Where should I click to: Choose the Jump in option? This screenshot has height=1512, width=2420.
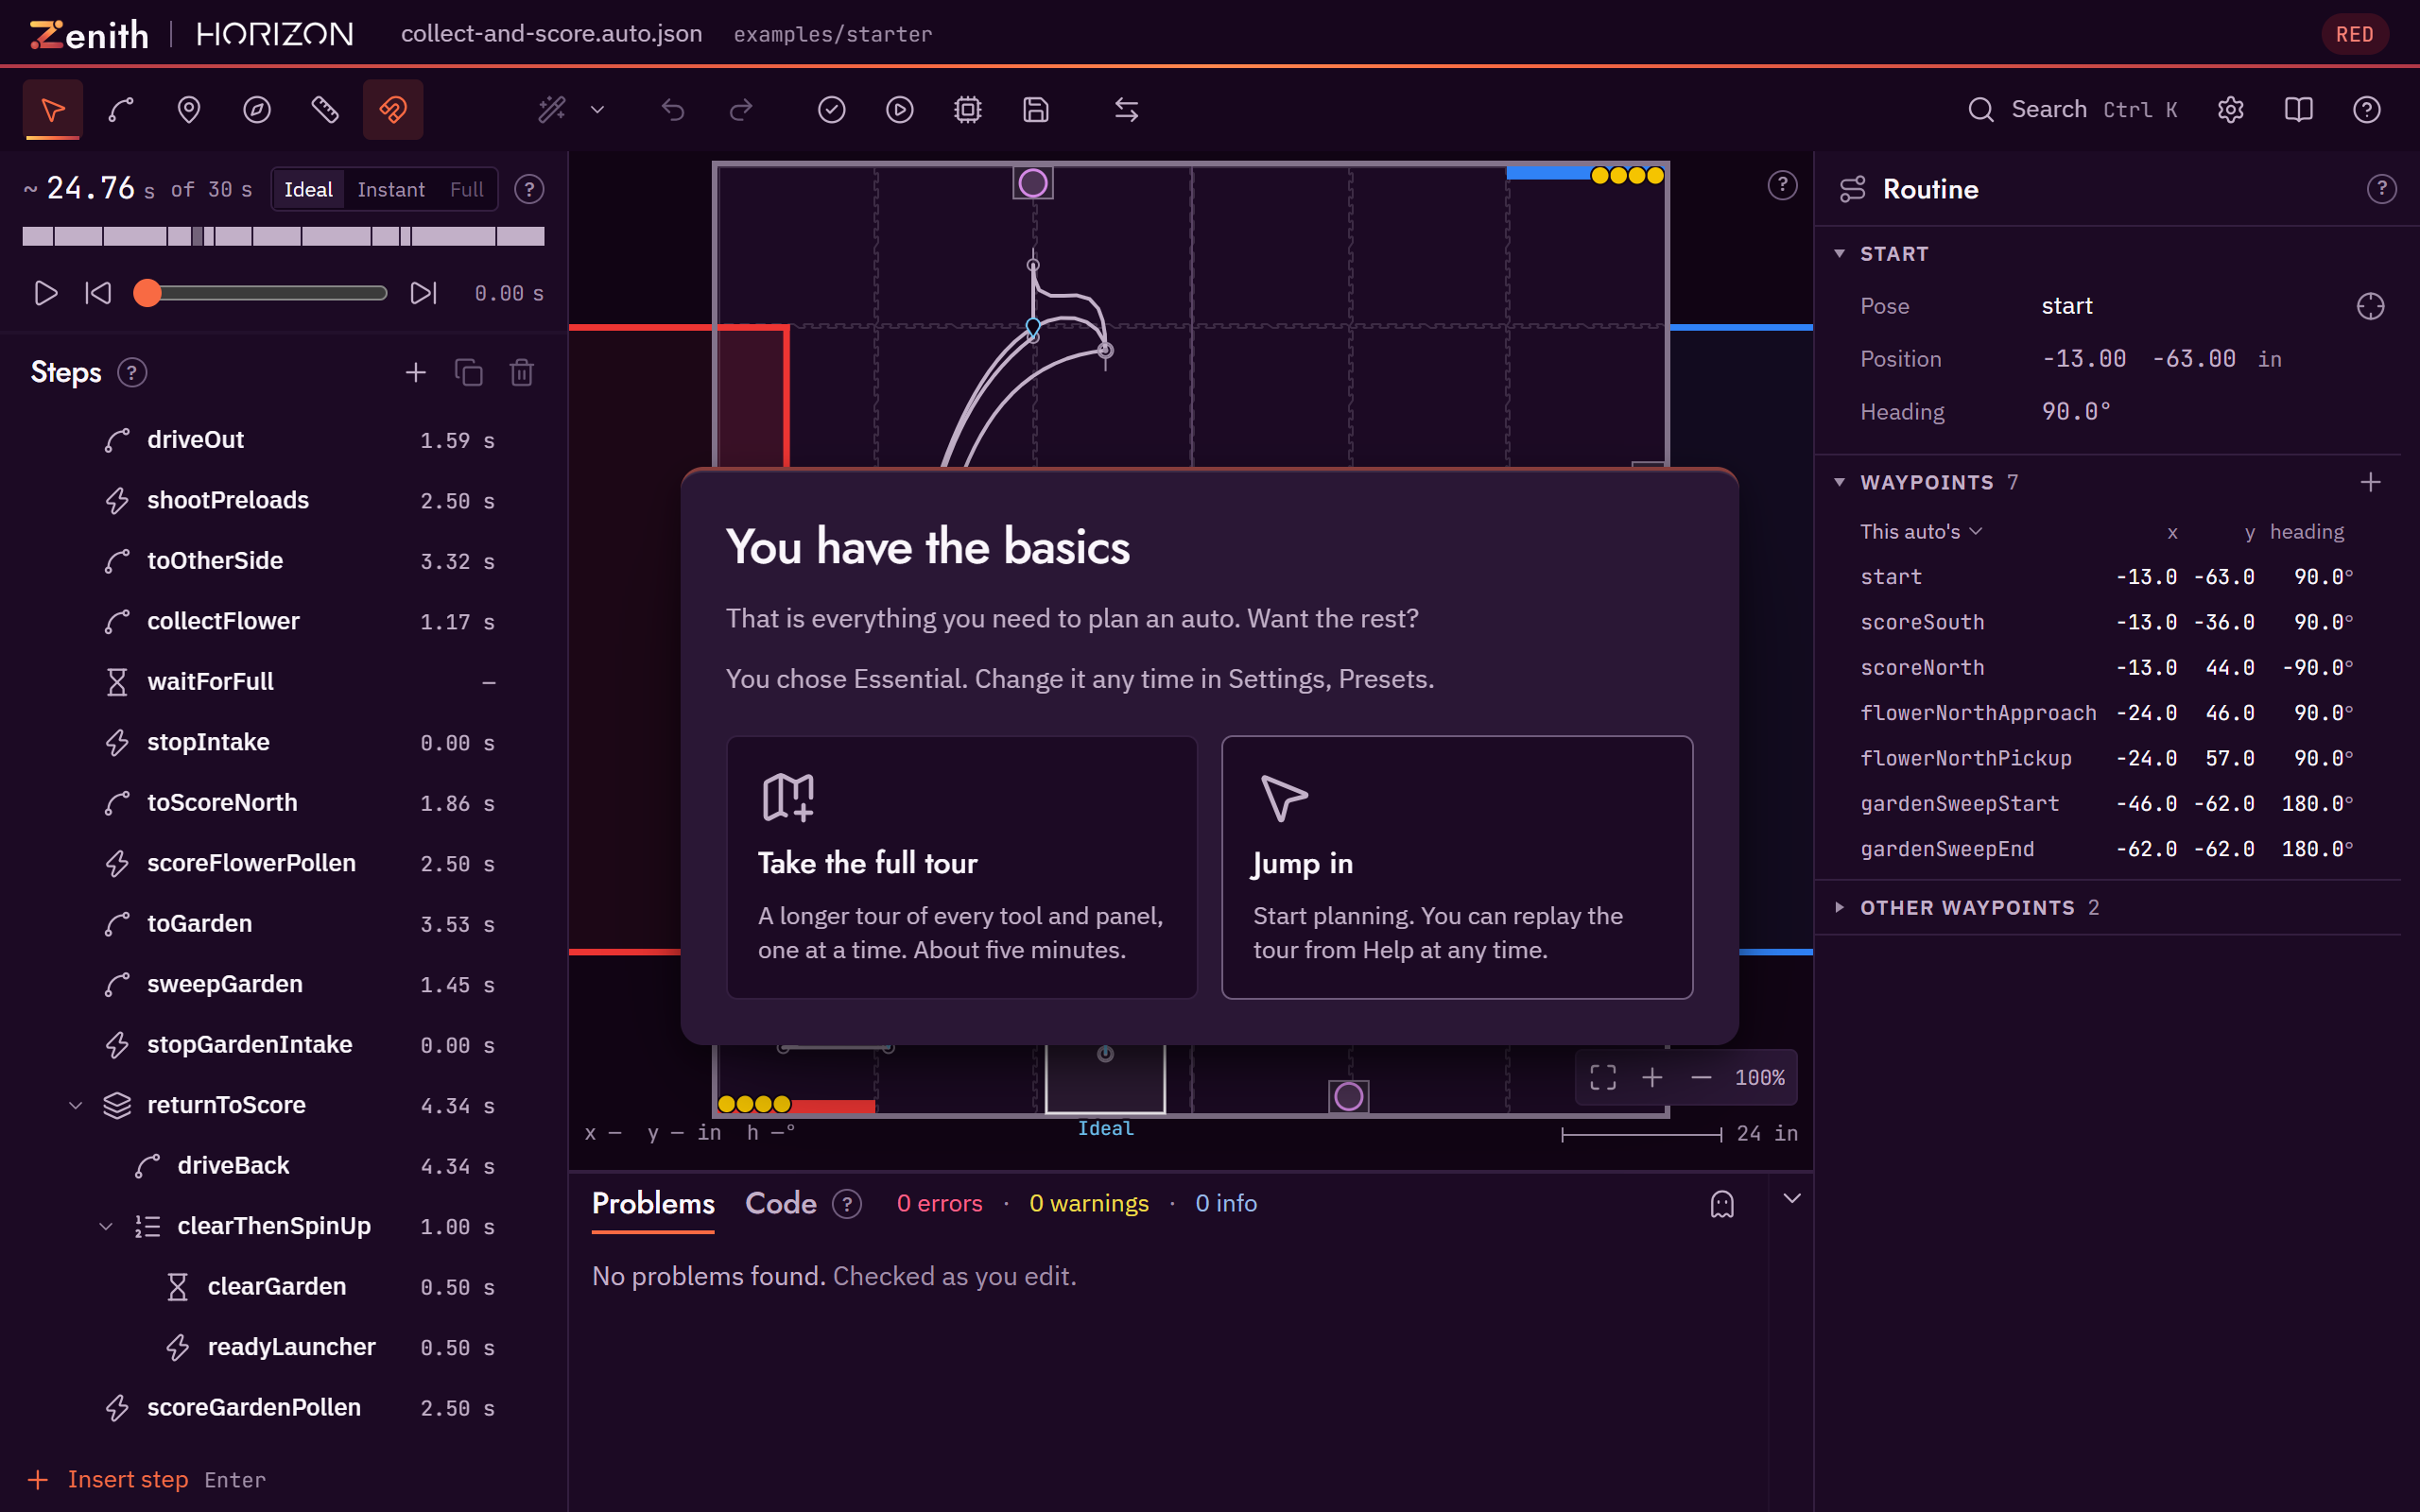coord(1457,867)
